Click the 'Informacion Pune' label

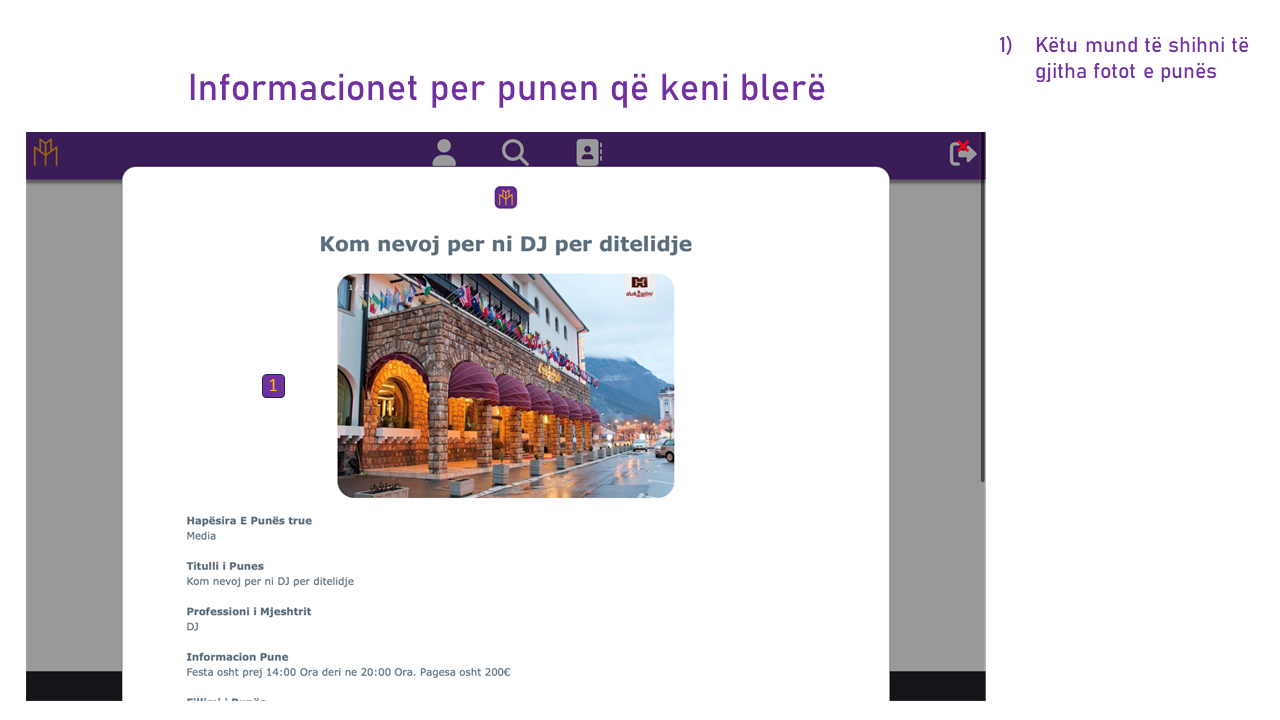pyautogui.click(x=237, y=657)
